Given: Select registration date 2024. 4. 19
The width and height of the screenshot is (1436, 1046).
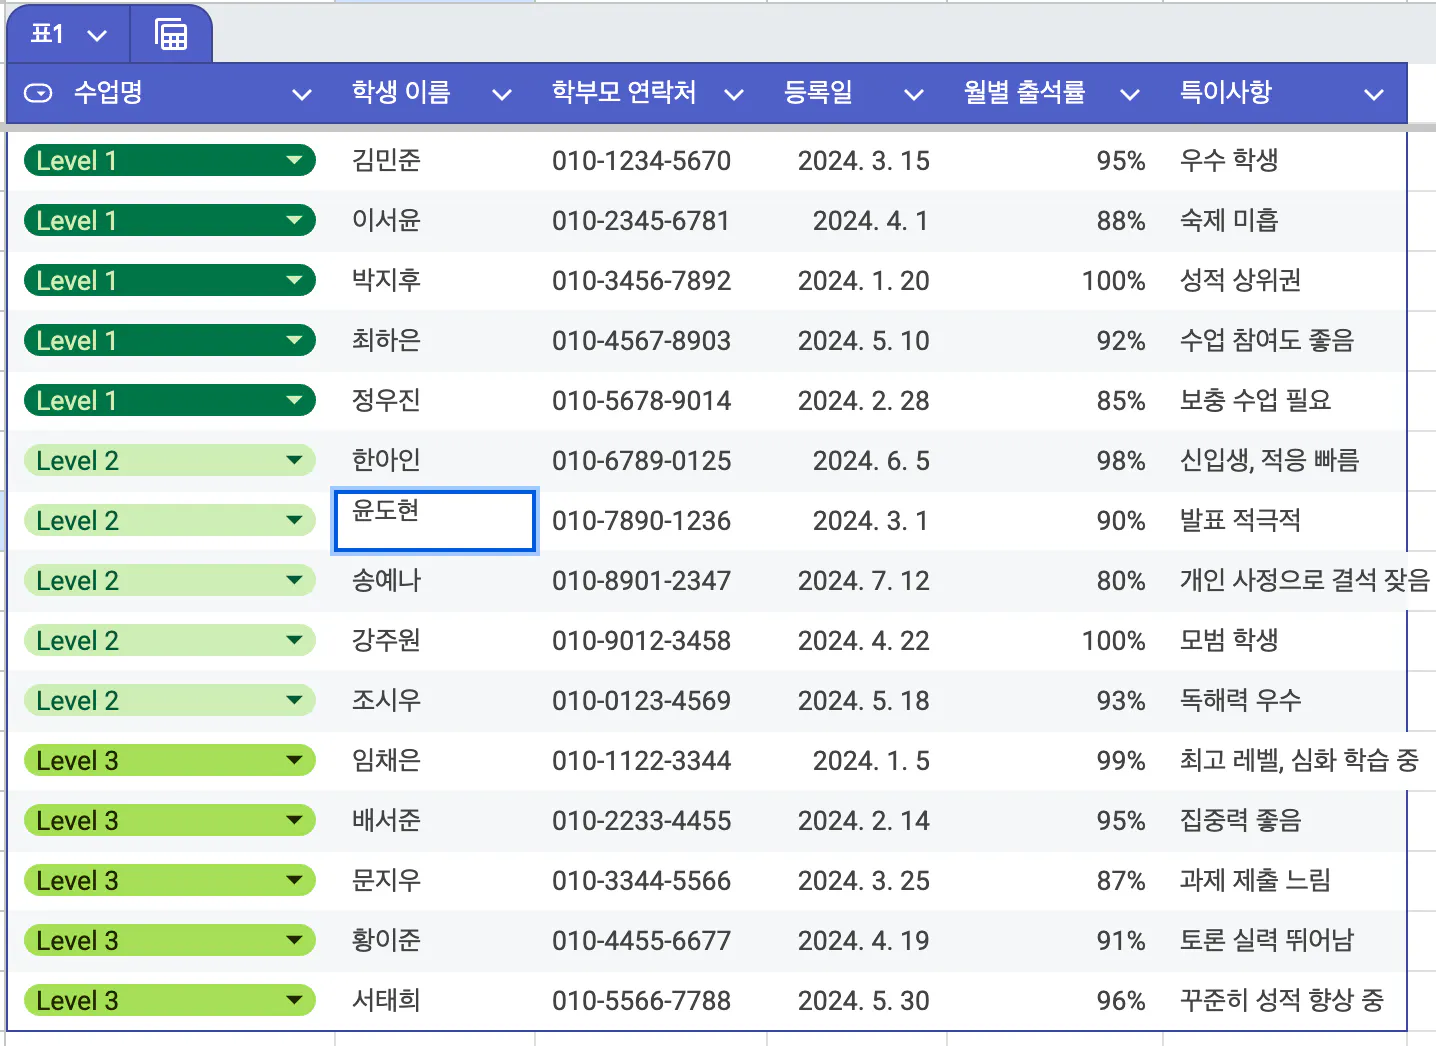Looking at the screenshot, I should (864, 941).
